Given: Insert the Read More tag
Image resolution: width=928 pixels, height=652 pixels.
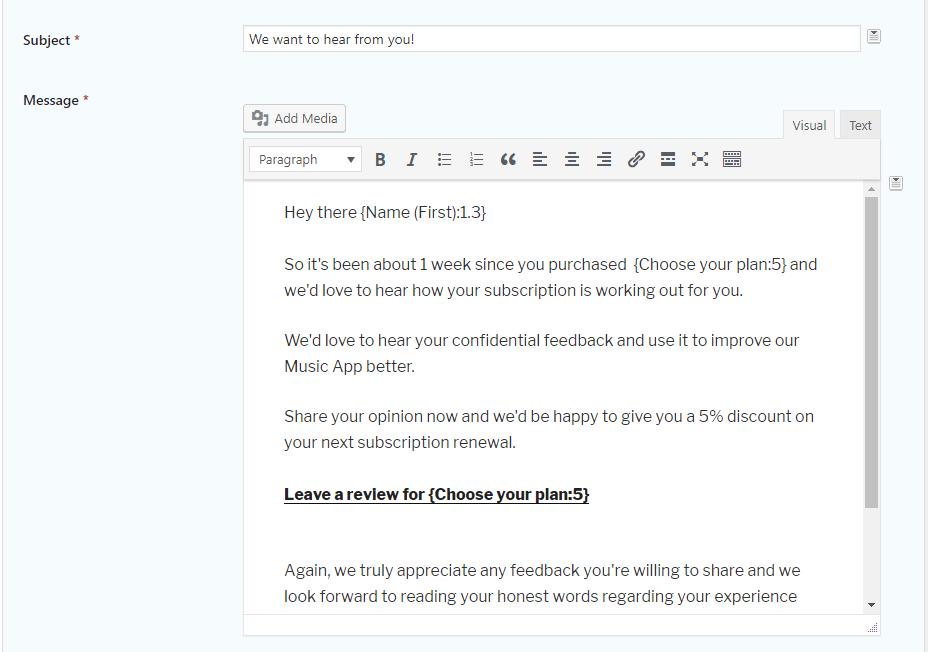Looking at the screenshot, I should (x=668, y=159).
